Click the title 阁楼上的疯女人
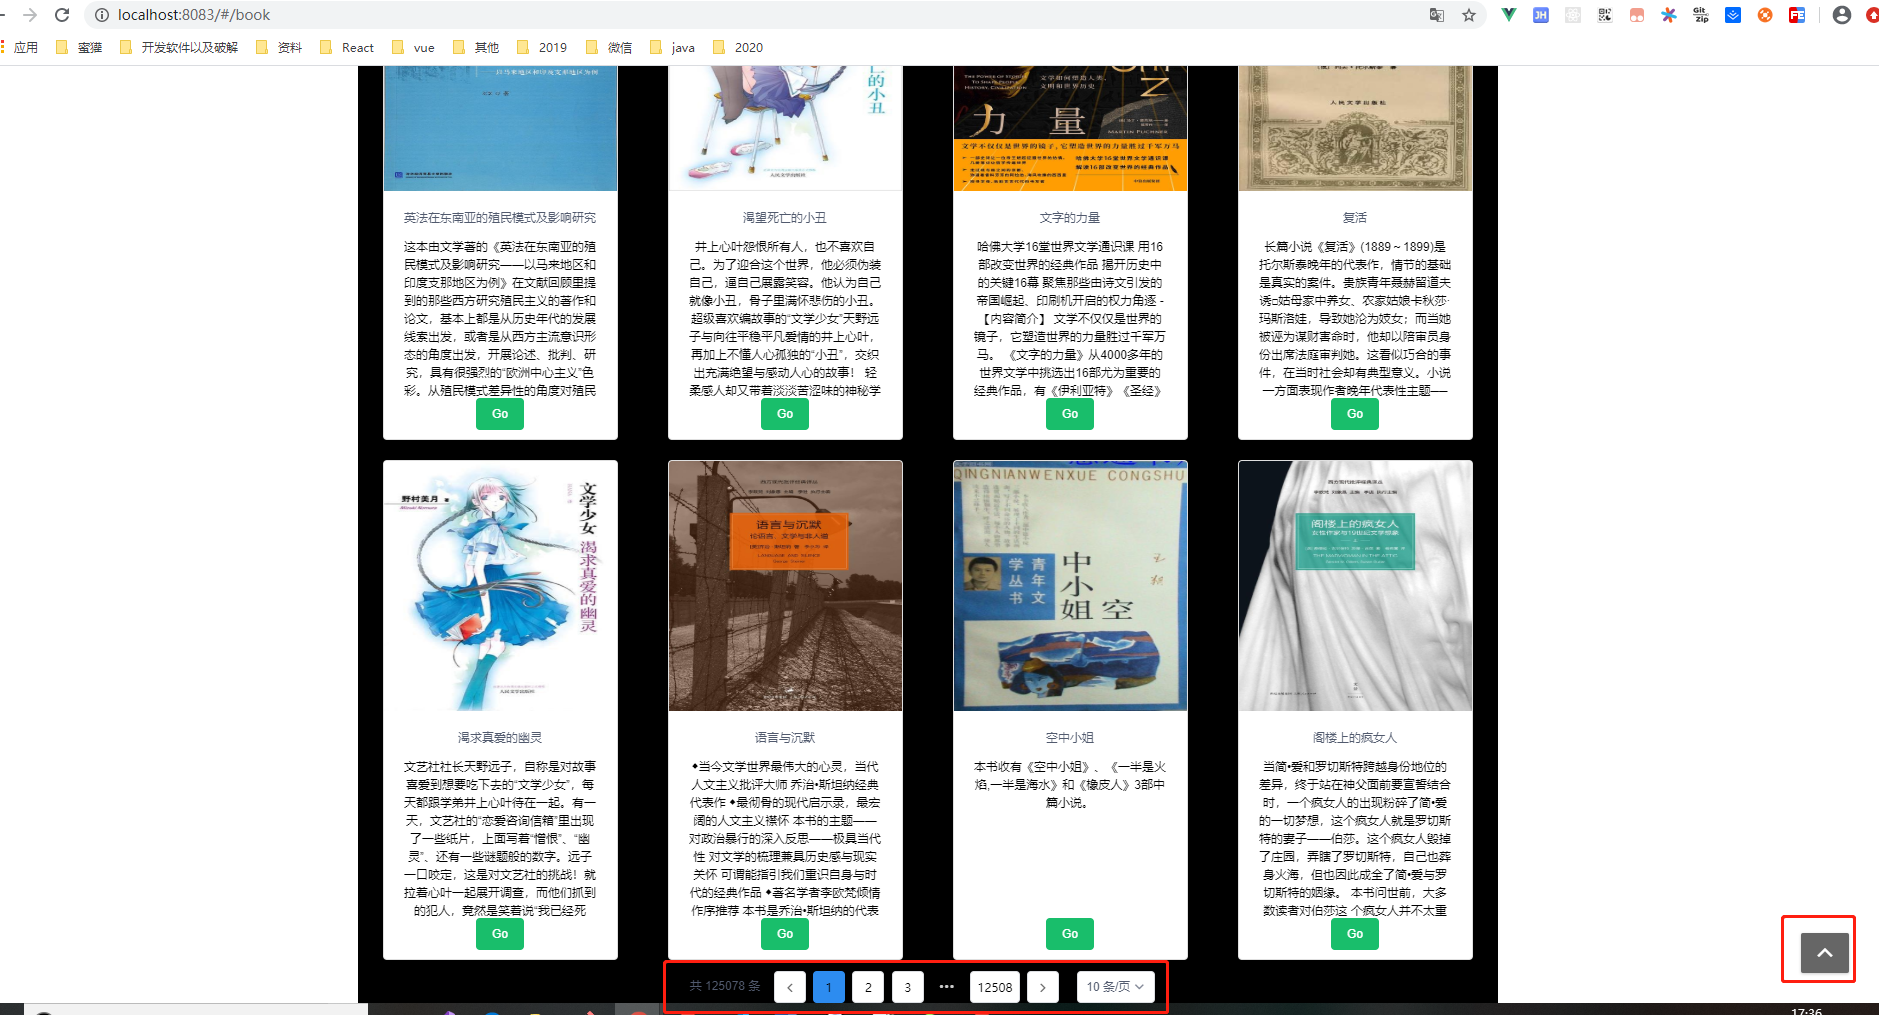 click(1355, 738)
